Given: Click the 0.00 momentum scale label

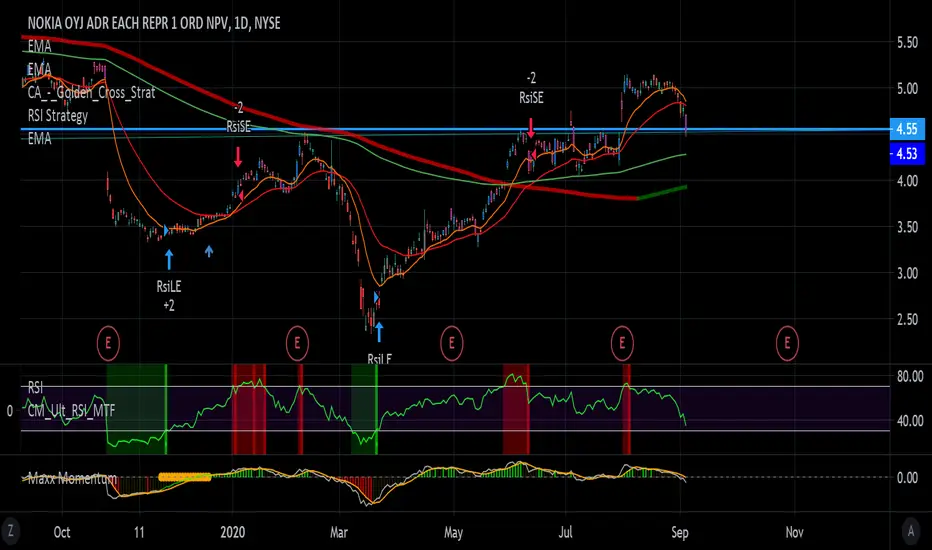Looking at the screenshot, I should [907, 477].
